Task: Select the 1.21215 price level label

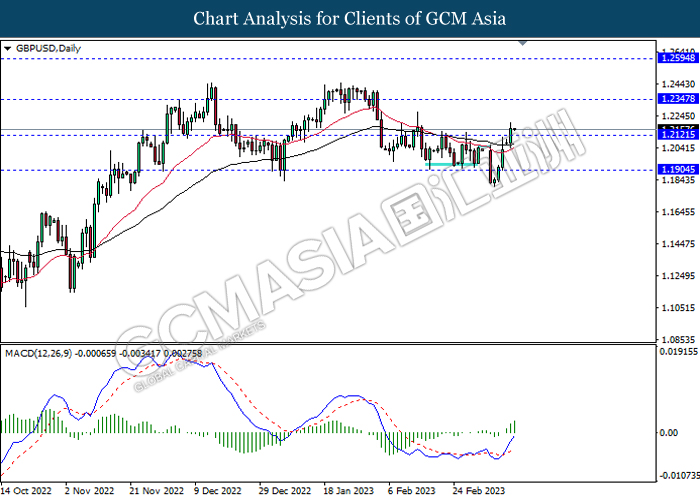Action: coord(678,135)
